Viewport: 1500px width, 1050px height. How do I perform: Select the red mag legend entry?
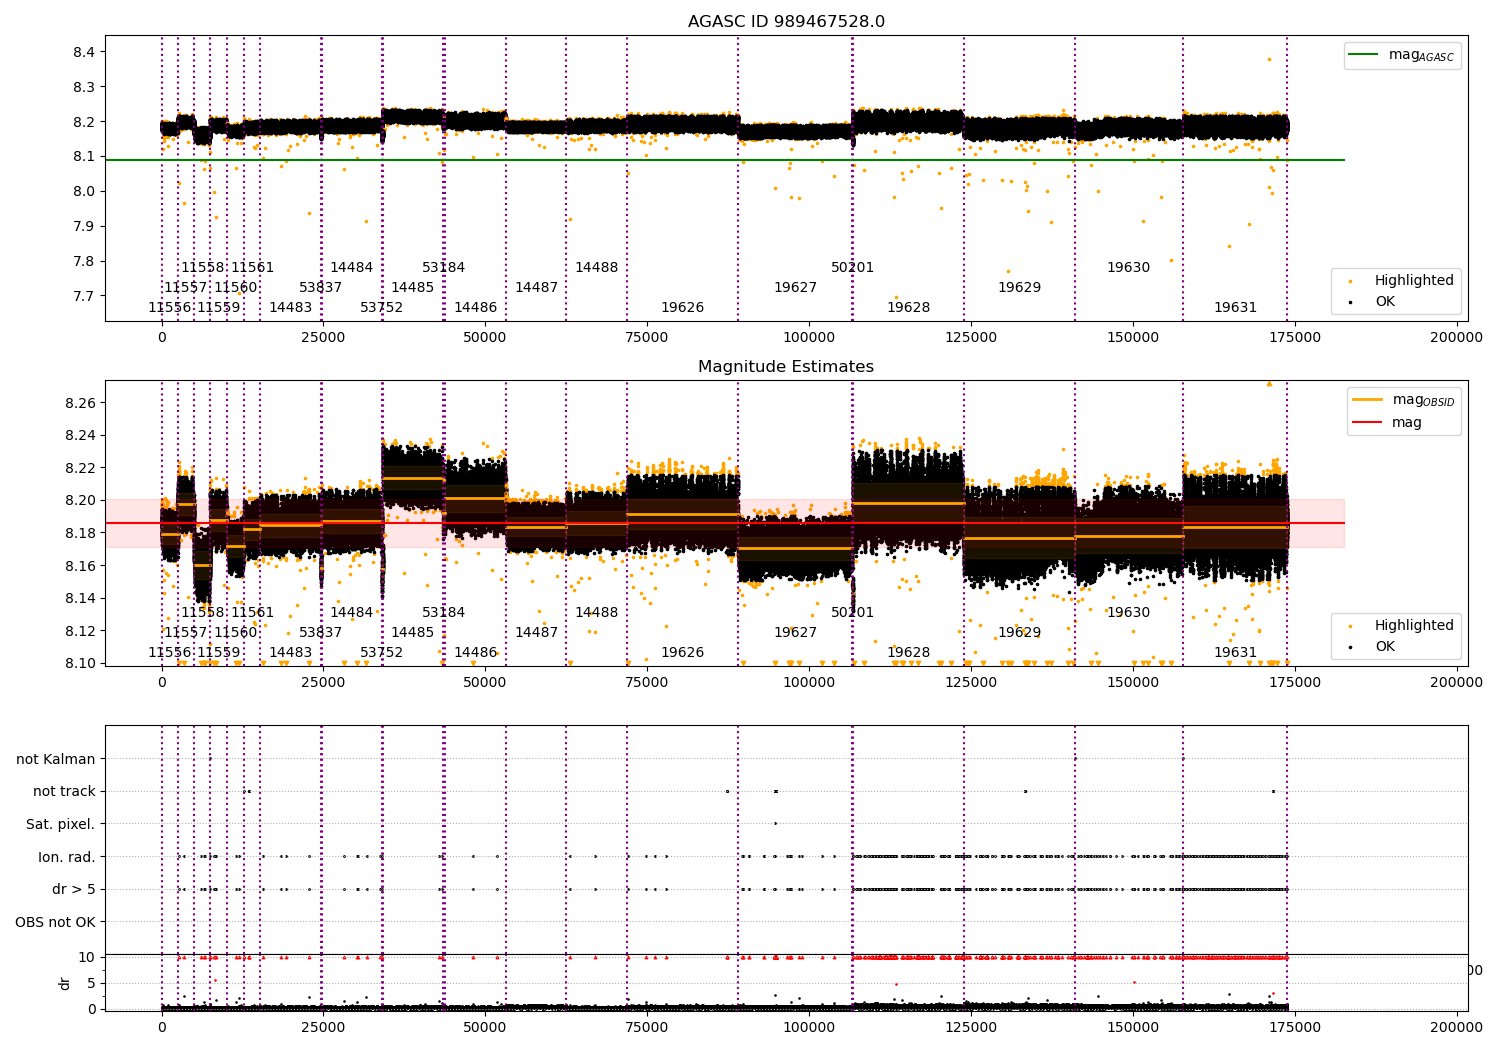(1387, 422)
